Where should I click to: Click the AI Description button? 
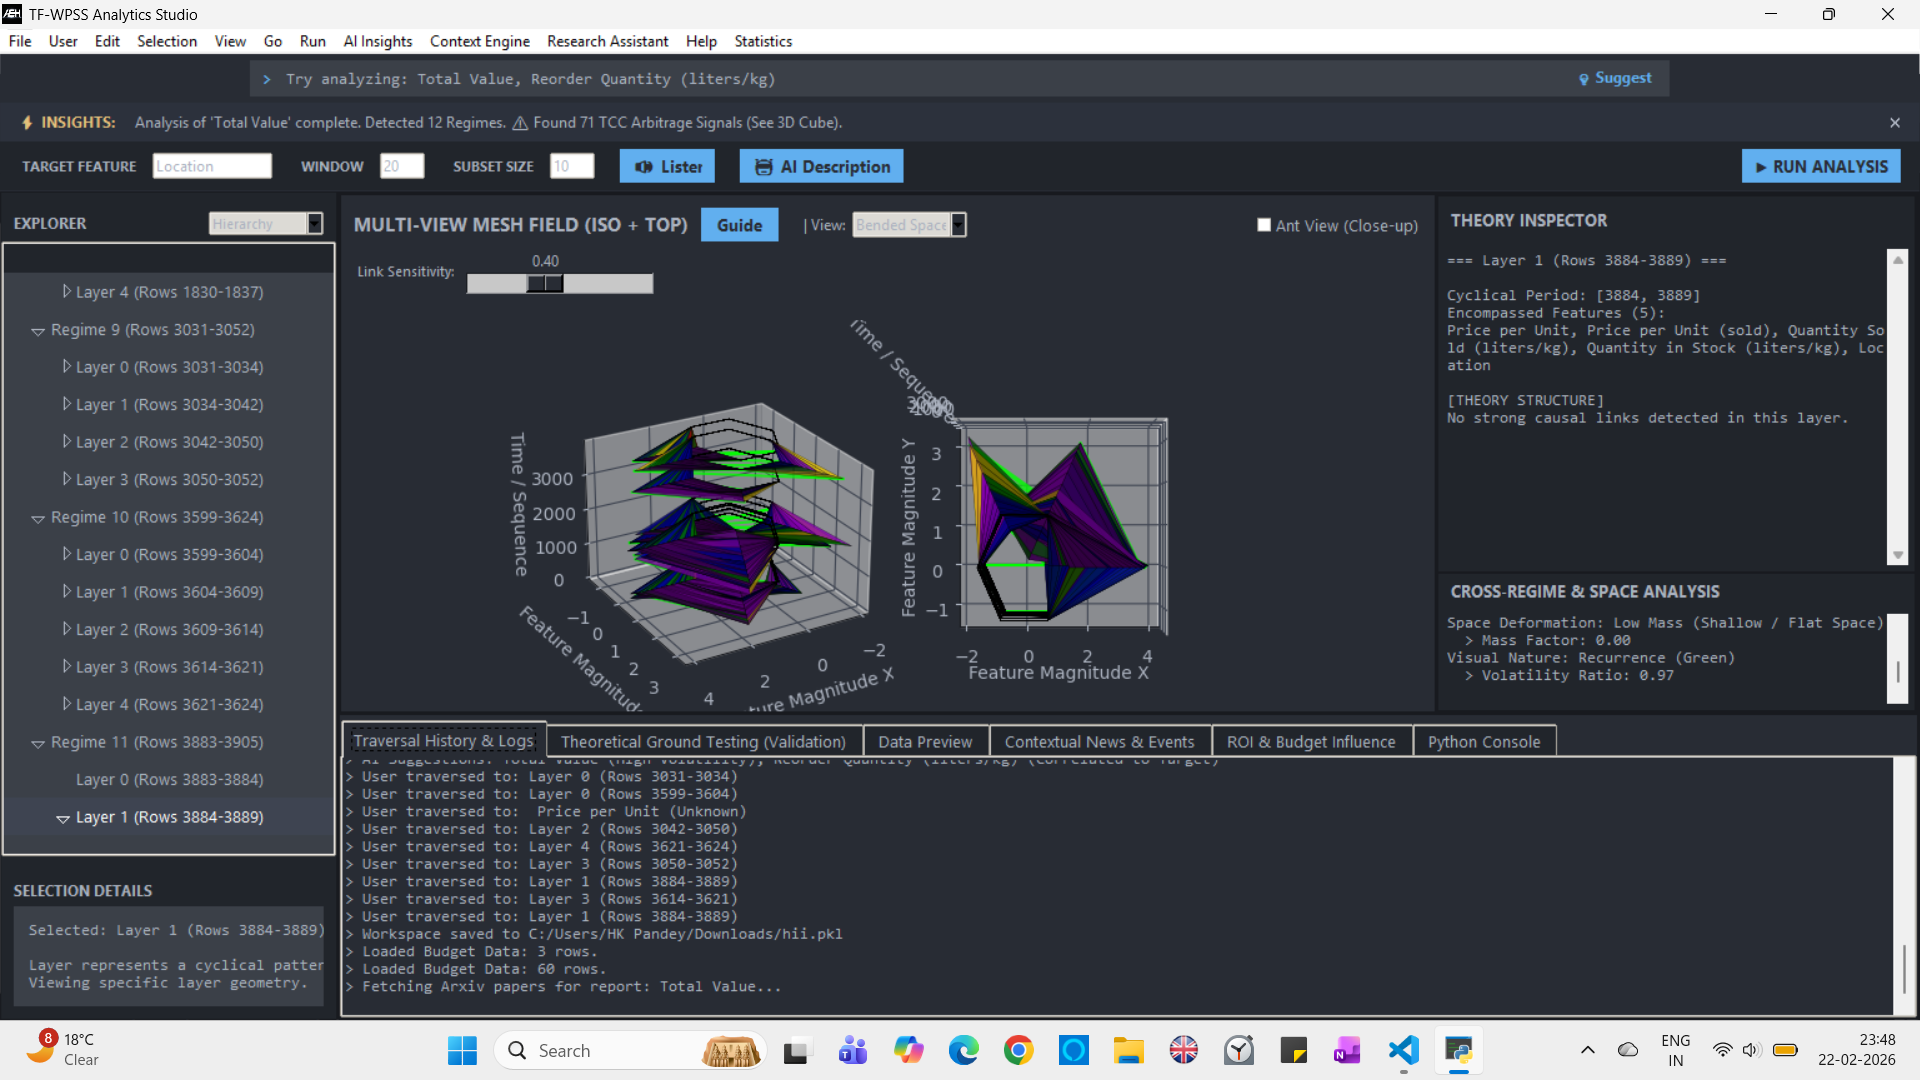click(821, 167)
